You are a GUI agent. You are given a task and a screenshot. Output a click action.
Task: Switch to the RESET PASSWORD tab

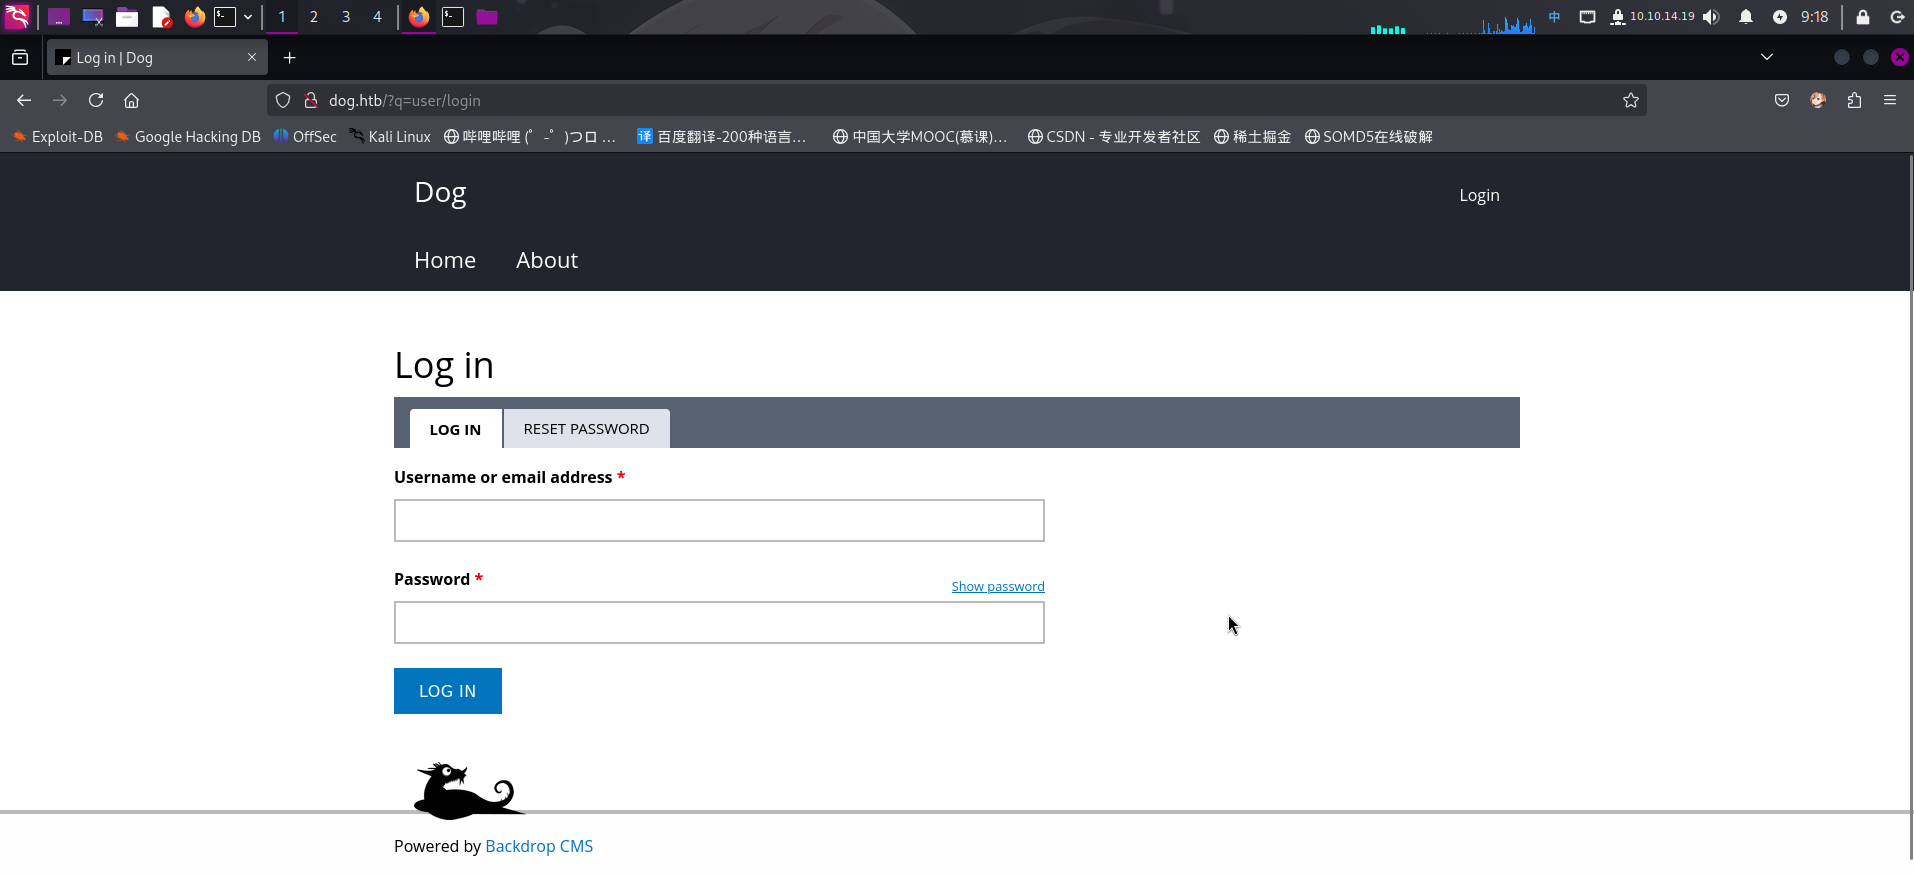click(586, 429)
